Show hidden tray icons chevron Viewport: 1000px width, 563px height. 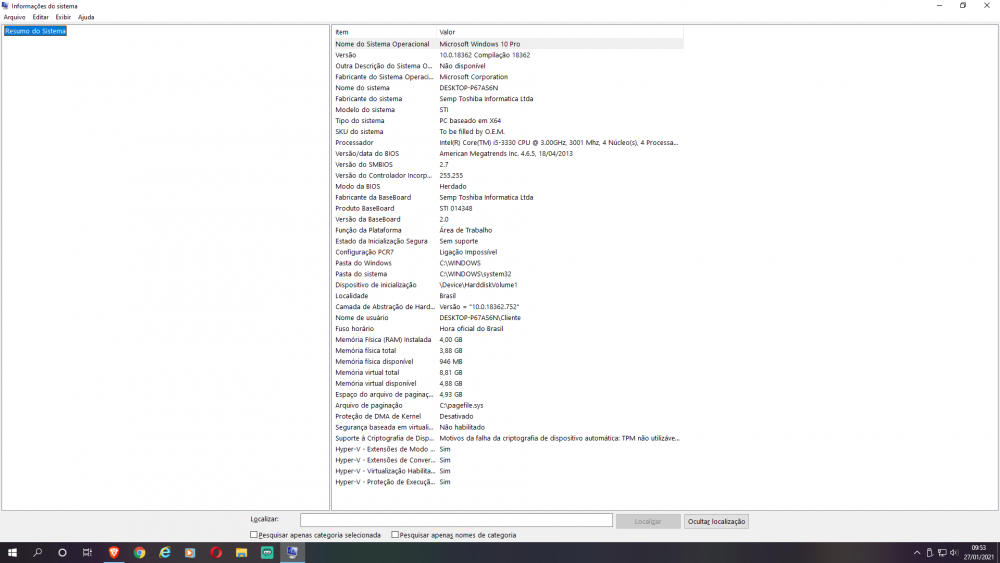pyautogui.click(x=916, y=553)
